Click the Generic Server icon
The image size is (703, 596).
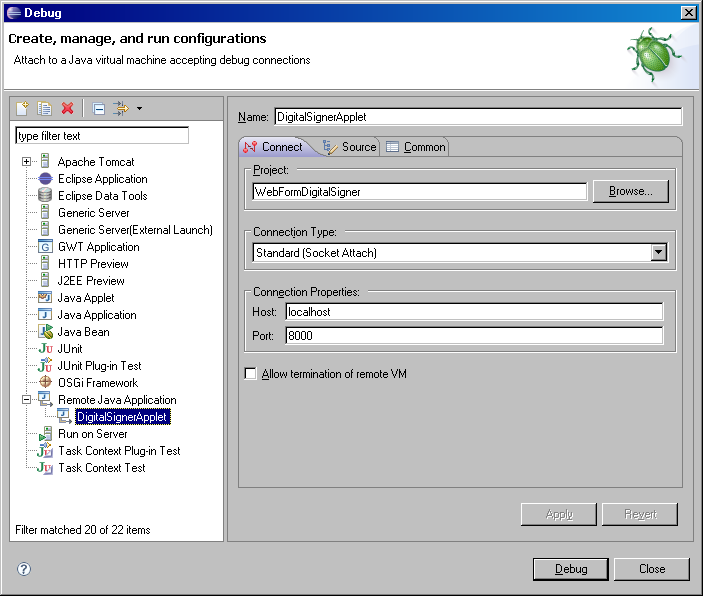[x=45, y=213]
